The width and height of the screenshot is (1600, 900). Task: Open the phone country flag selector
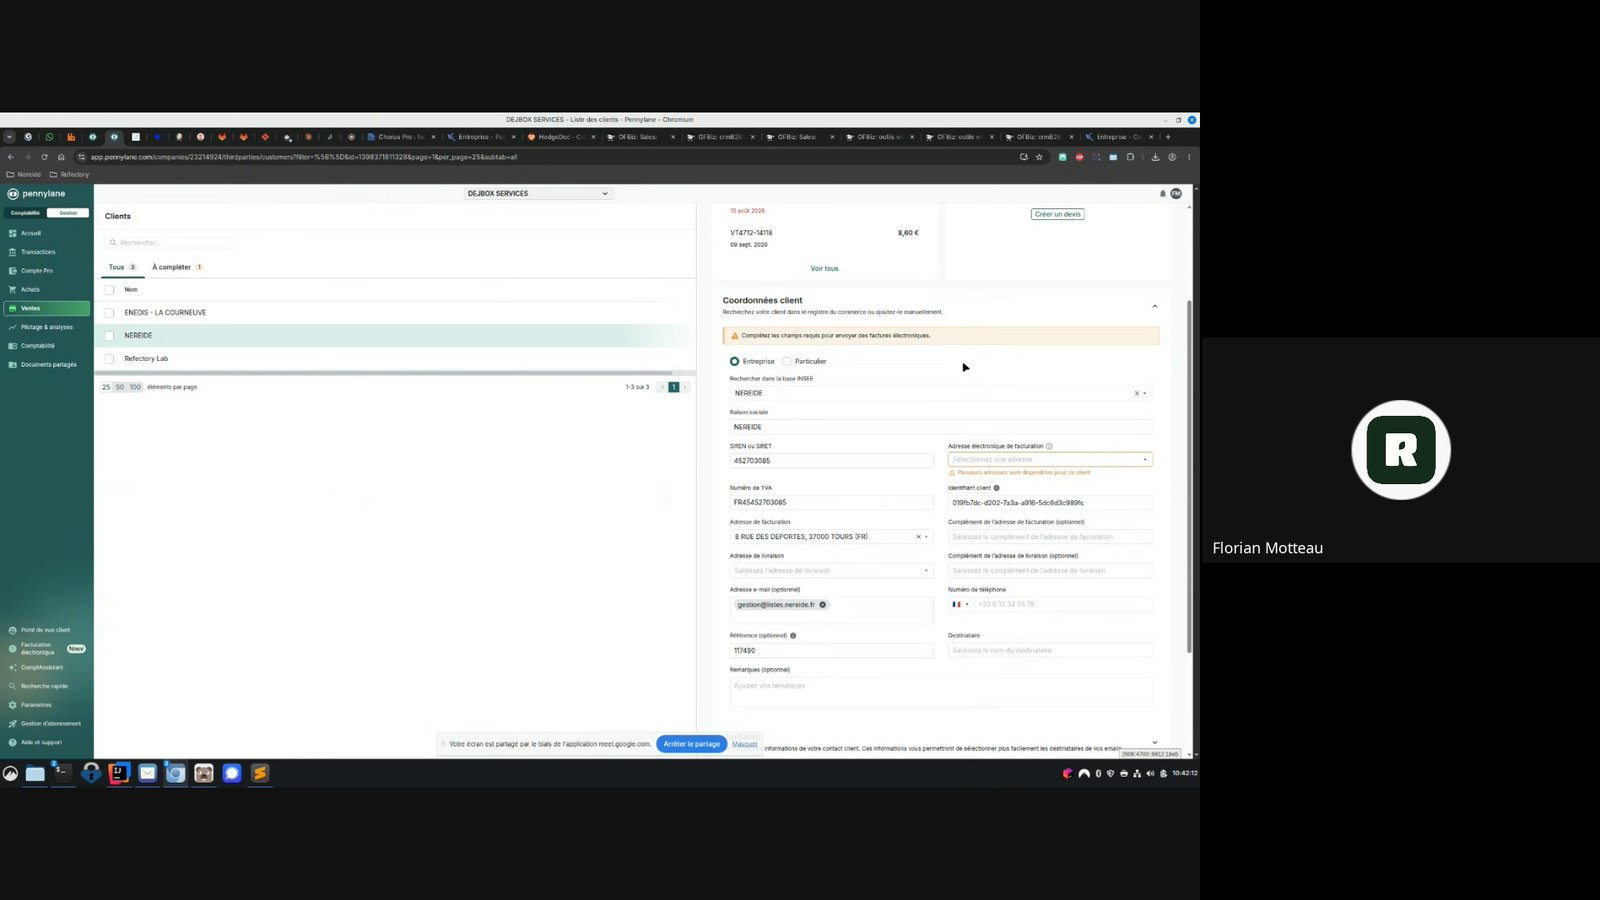(x=959, y=605)
